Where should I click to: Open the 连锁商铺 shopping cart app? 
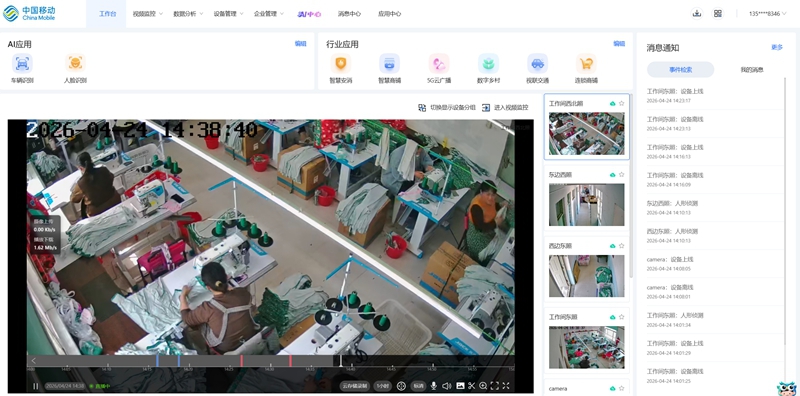(586, 69)
